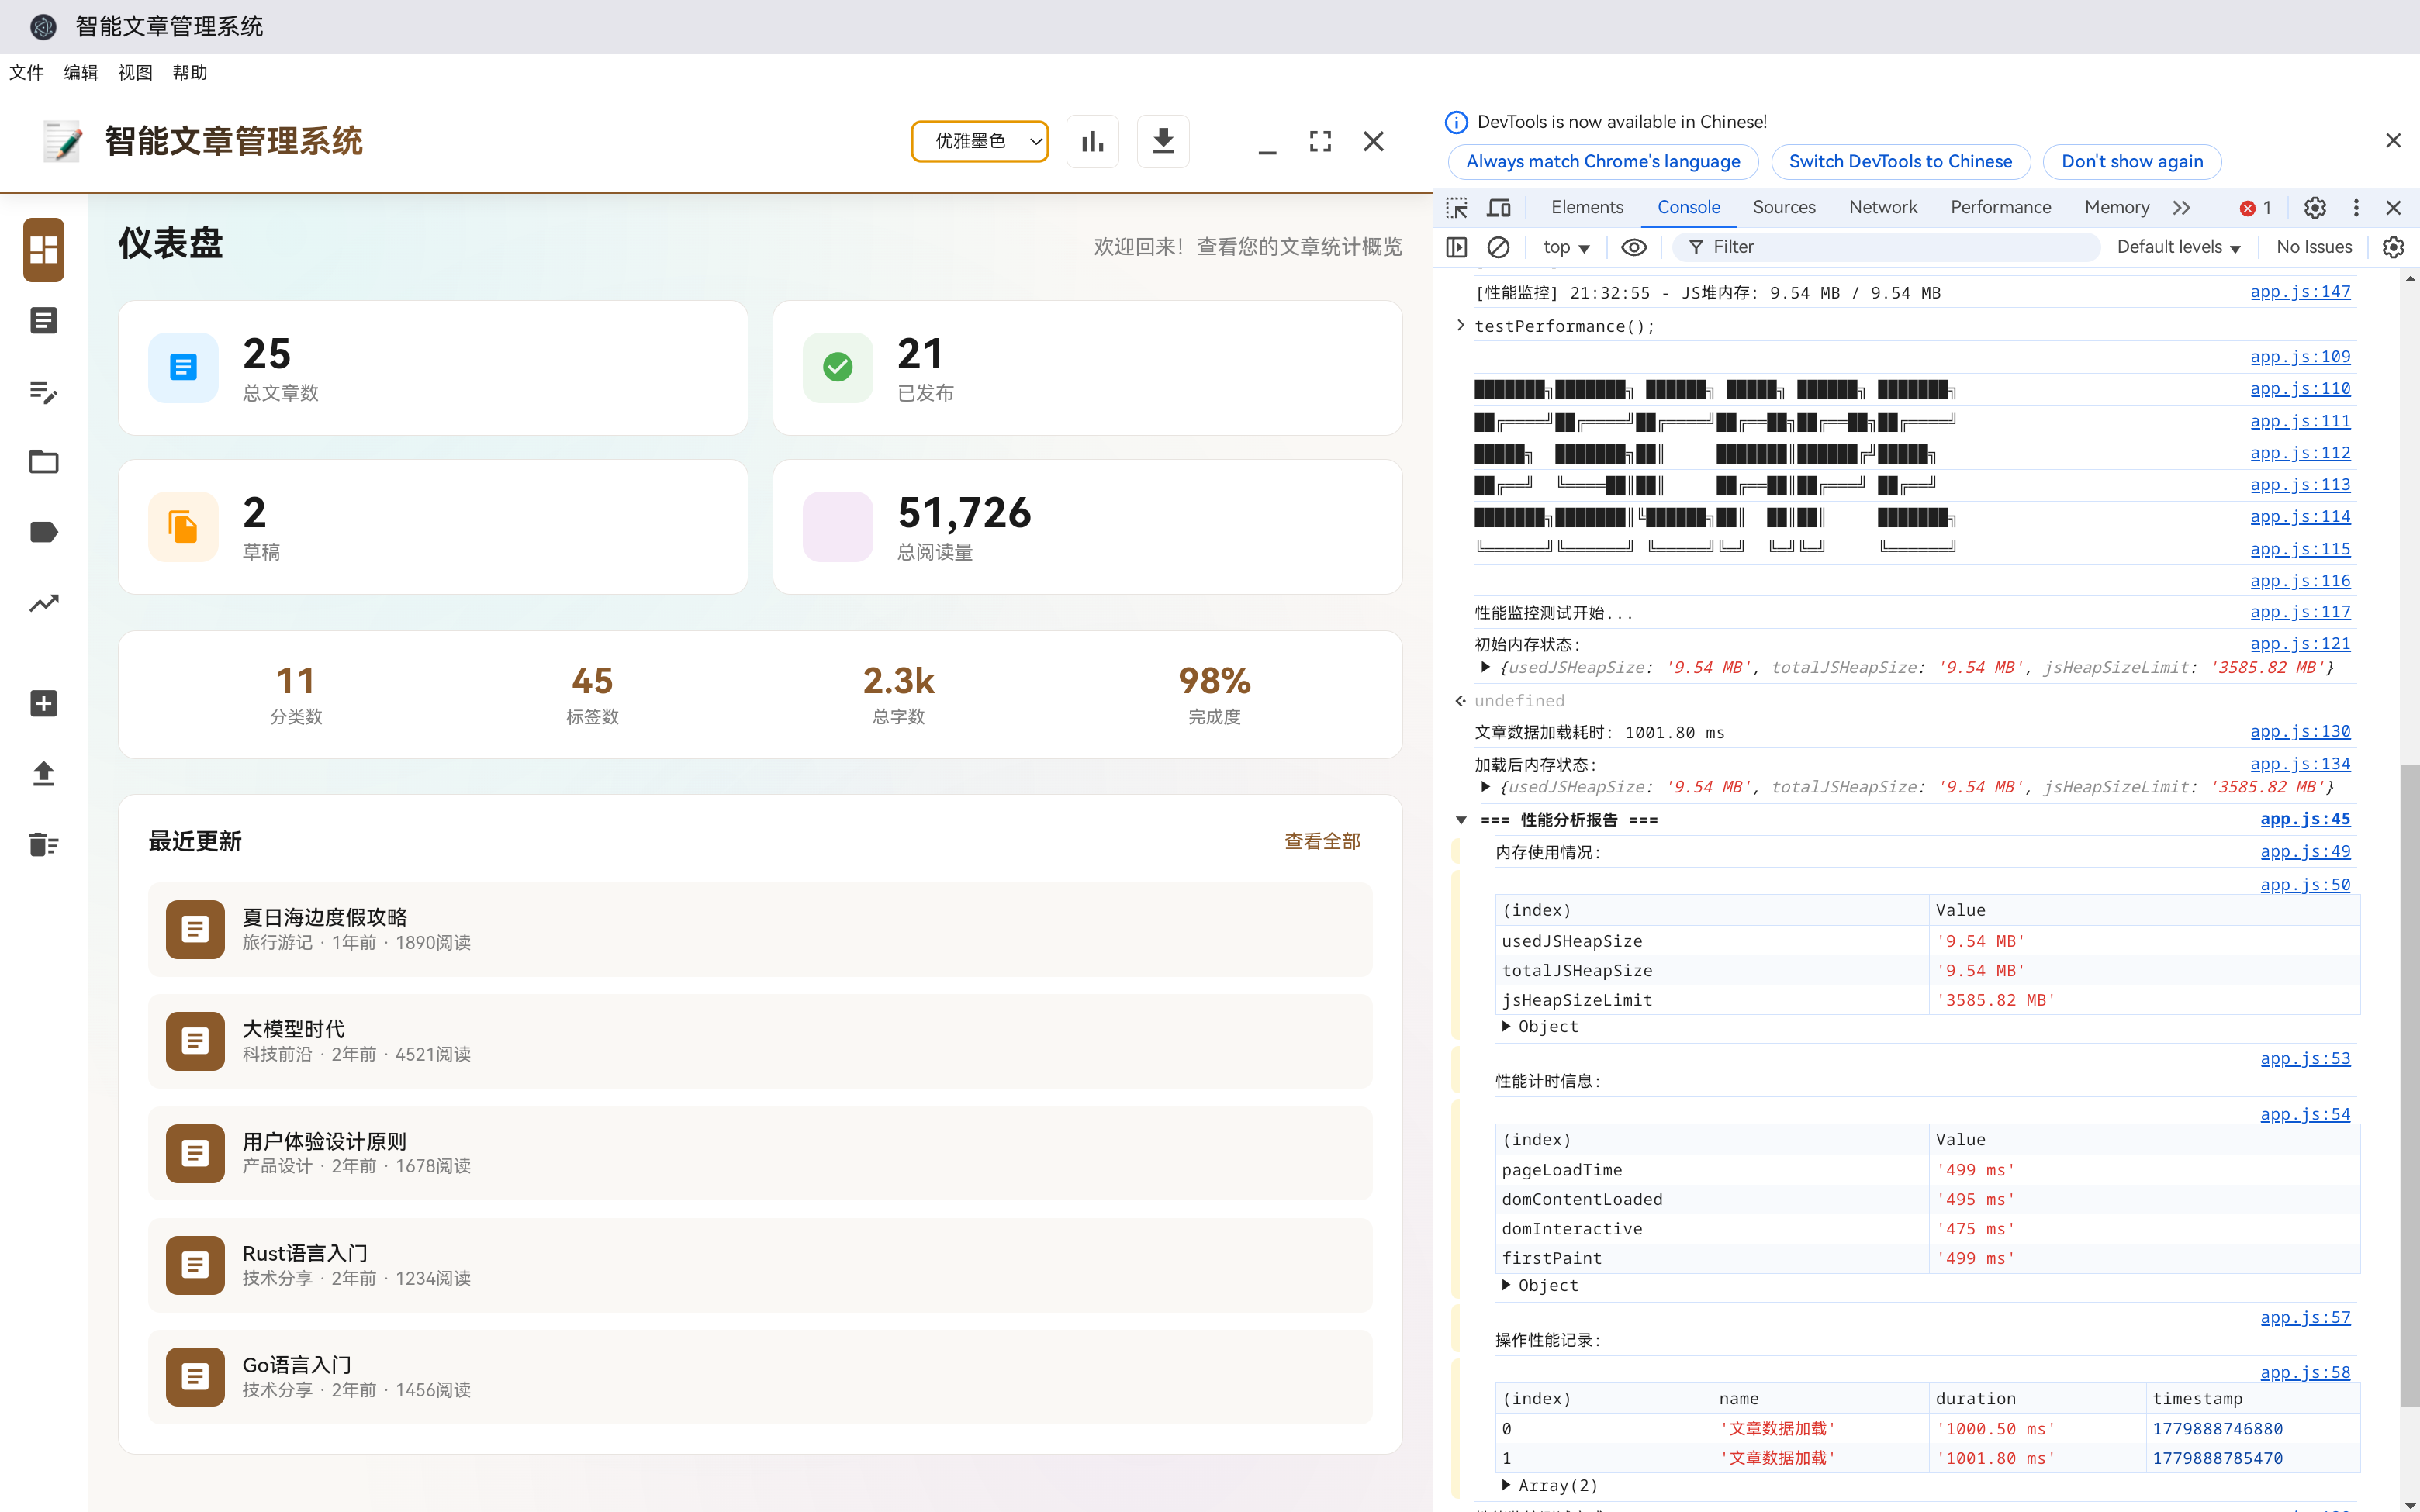Switch to the Network tab

[x=1883, y=207]
